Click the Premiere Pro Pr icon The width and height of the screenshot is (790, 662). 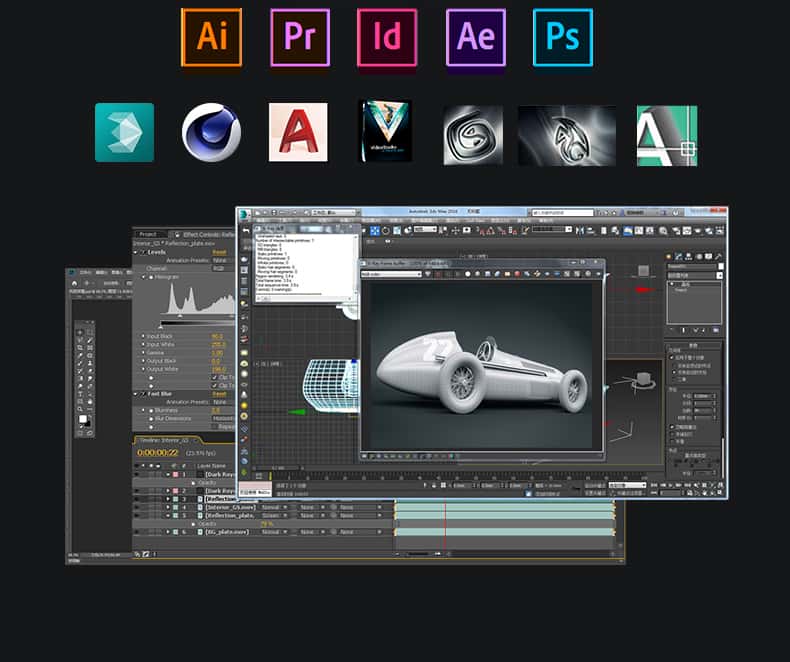pos(299,37)
